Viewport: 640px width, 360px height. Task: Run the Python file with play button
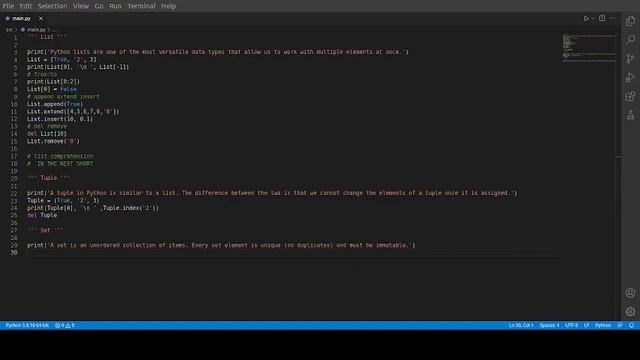click(586, 18)
